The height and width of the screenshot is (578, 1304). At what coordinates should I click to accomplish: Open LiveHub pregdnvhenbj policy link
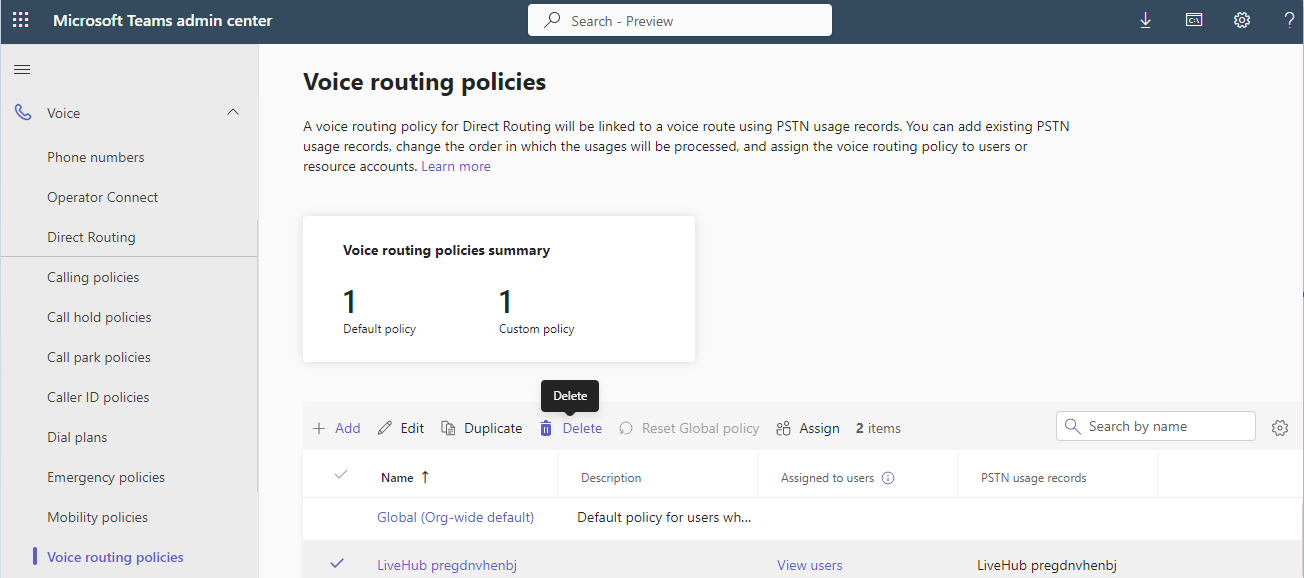point(447,565)
